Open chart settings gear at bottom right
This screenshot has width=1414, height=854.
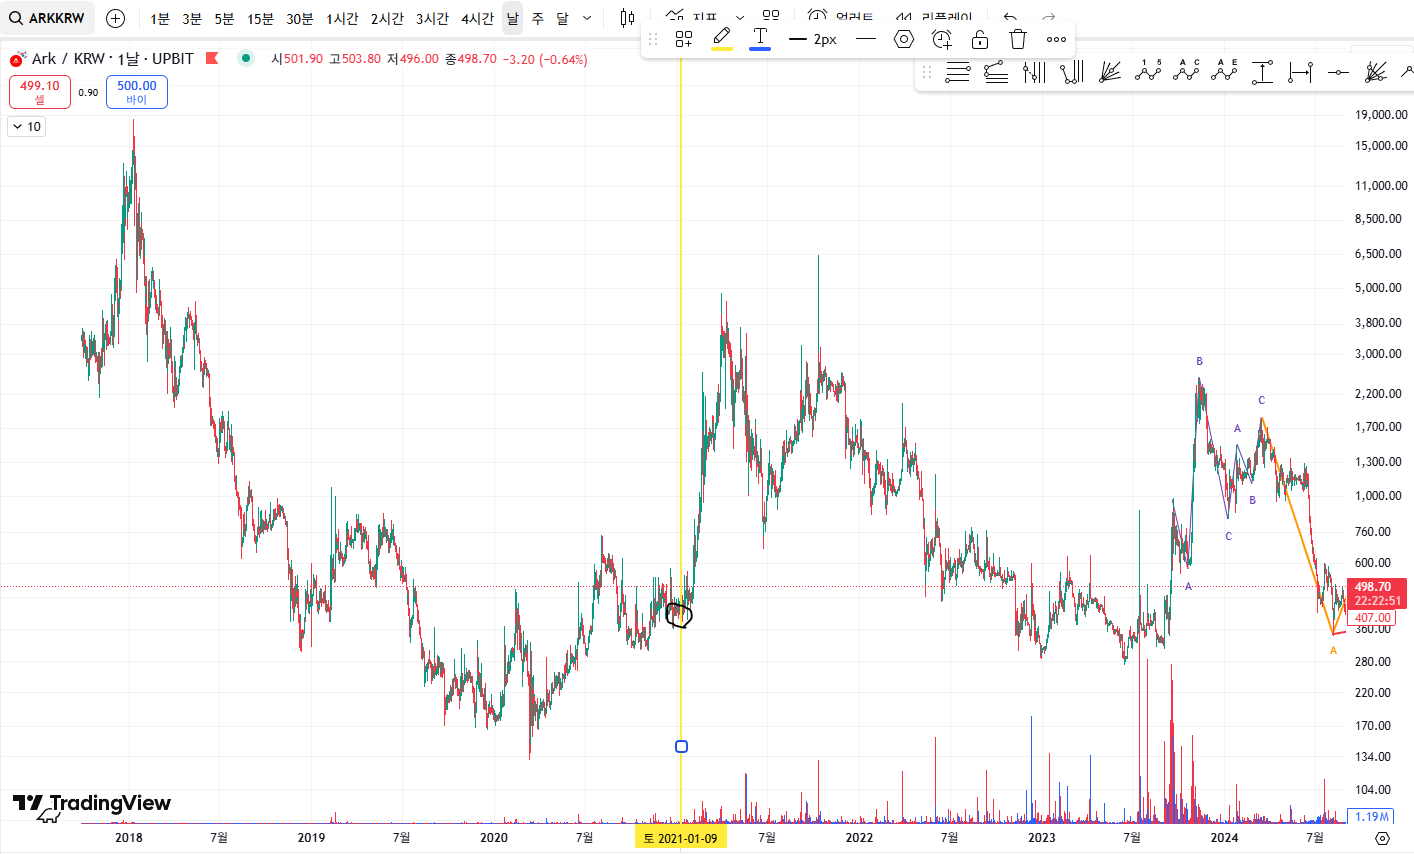point(1383,838)
